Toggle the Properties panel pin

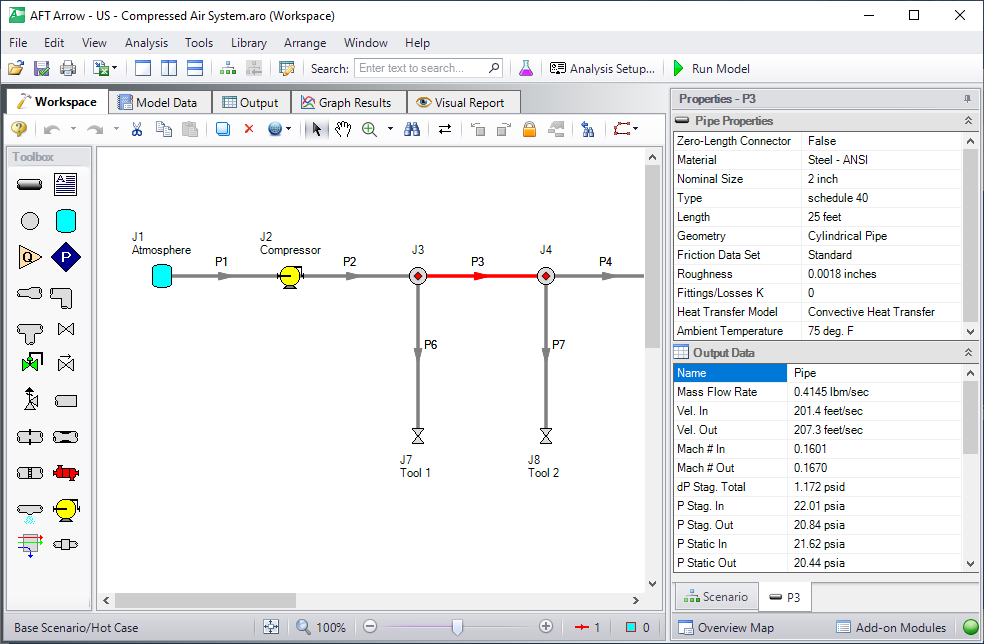[x=968, y=99]
